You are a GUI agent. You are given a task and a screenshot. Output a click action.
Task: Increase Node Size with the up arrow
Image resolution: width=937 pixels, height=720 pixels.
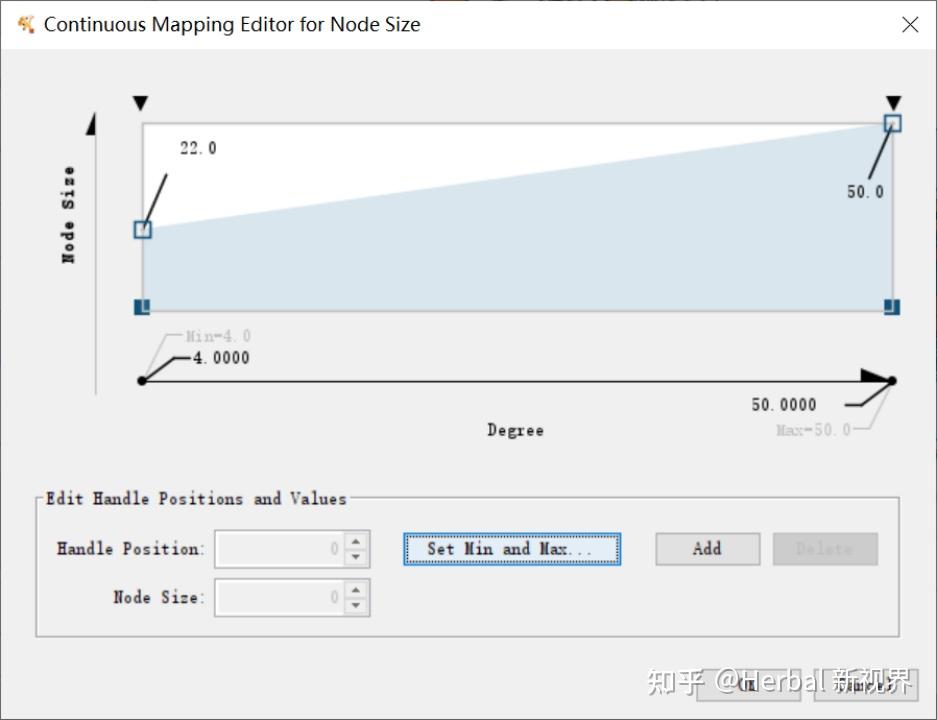(x=357, y=590)
